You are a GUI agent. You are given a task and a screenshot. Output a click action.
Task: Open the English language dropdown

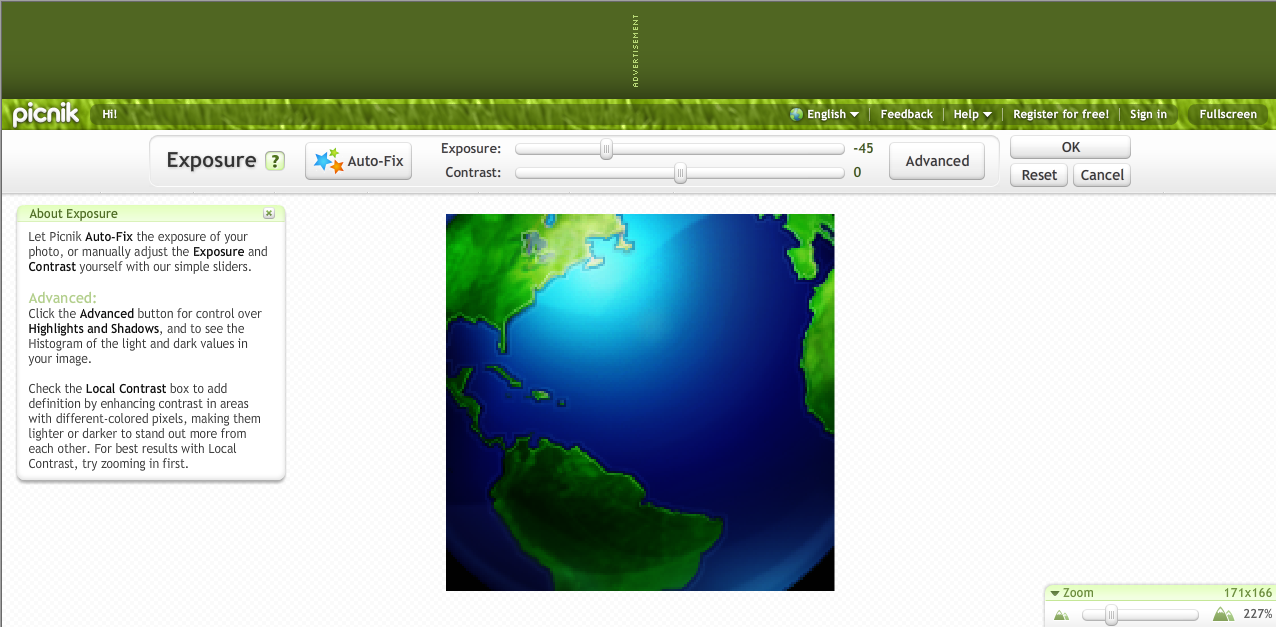click(x=833, y=114)
